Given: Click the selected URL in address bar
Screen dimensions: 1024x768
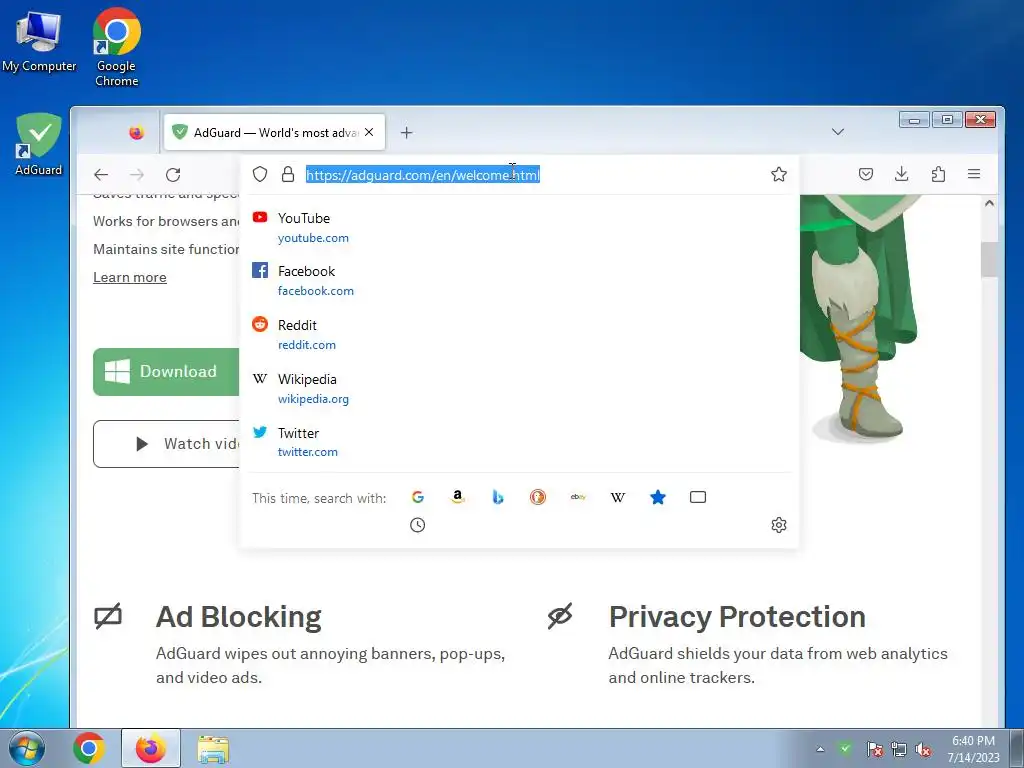Looking at the screenshot, I should point(423,175).
